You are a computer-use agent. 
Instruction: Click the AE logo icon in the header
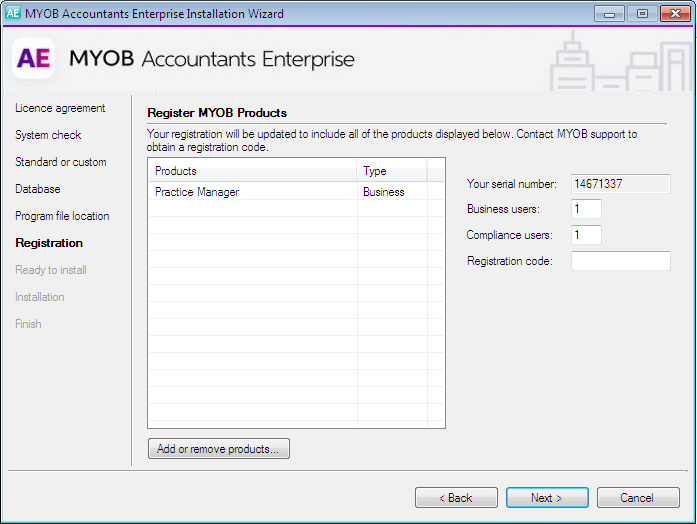(34, 59)
